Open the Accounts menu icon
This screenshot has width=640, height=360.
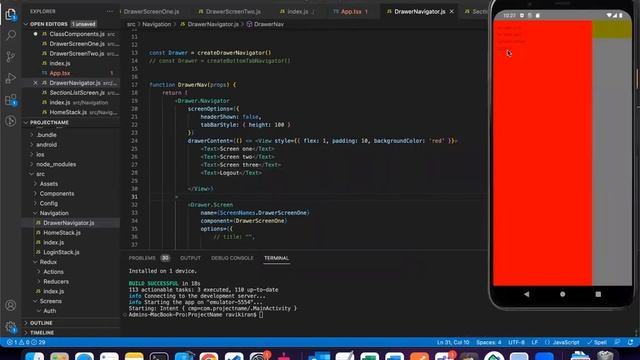11,305
